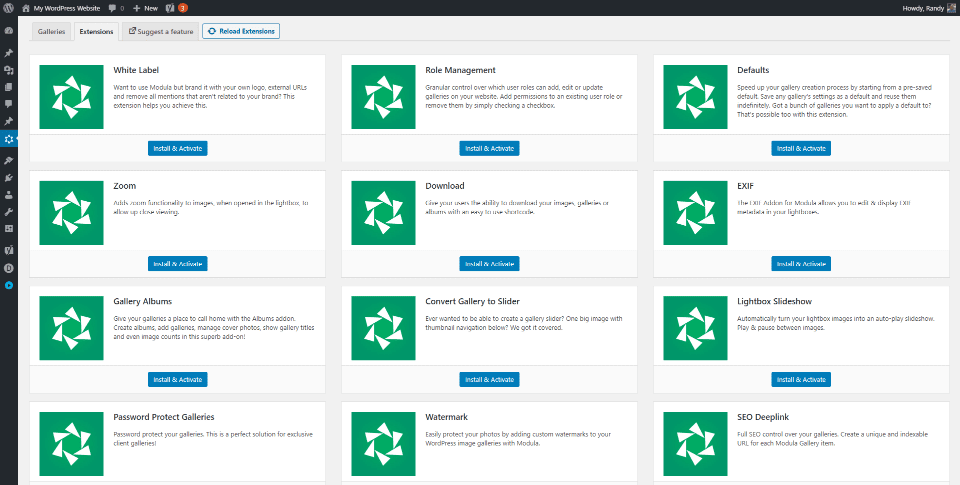Open the Comments sidebar menu icon
This screenshot has width=960, height=485.
tap(8, 104)
